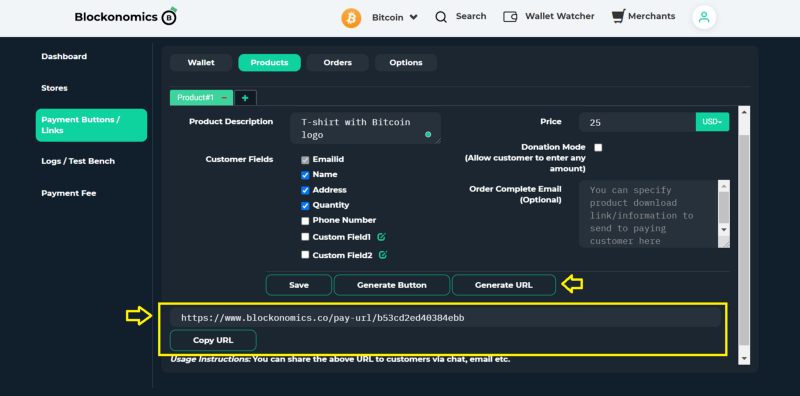The width and height of the screenshot is (800, 396).
Task: Open Payment Fee in the sidebar
Action: tap(68, 193)
